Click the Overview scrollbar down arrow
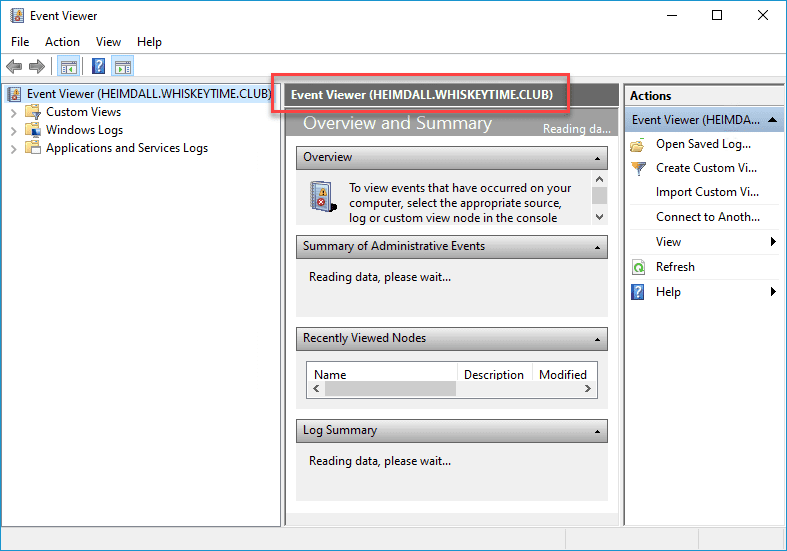787x551 pixels. (599, 217)
